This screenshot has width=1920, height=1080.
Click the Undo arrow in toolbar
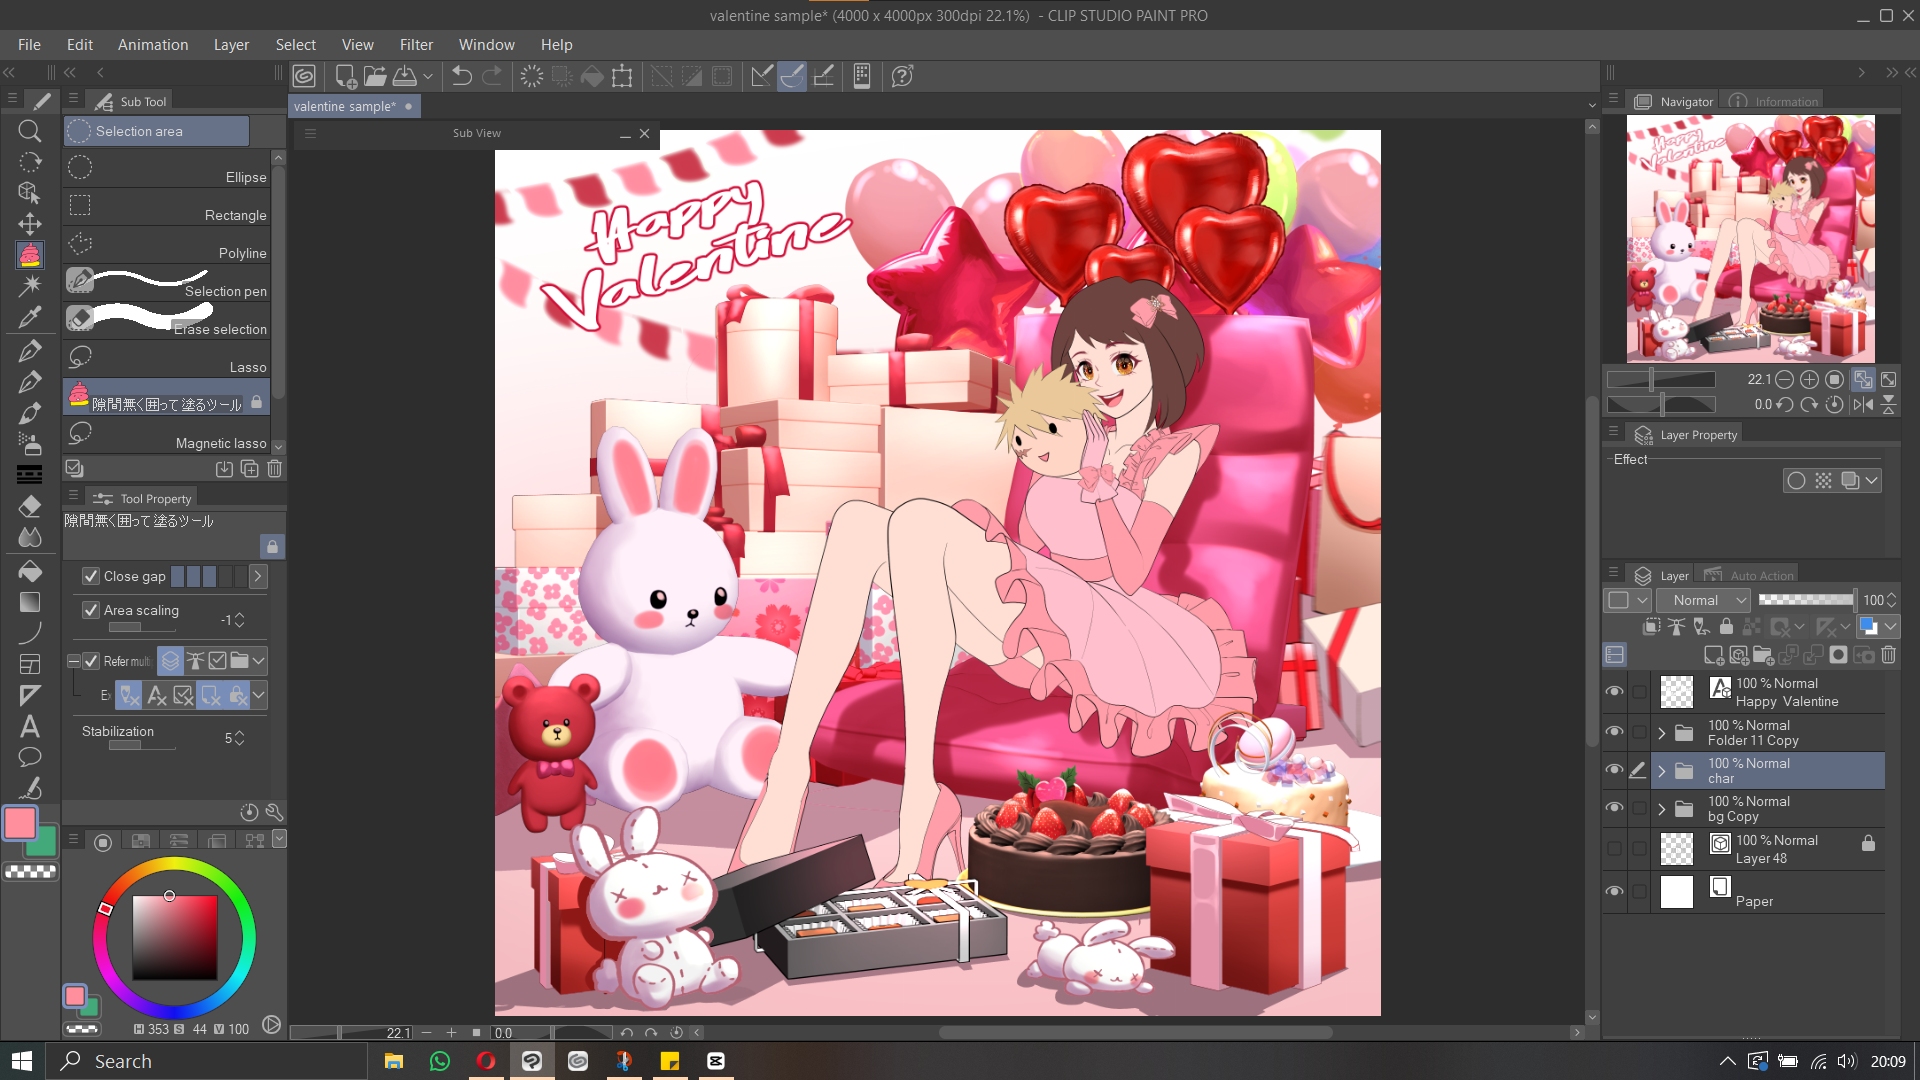[461, 76]
